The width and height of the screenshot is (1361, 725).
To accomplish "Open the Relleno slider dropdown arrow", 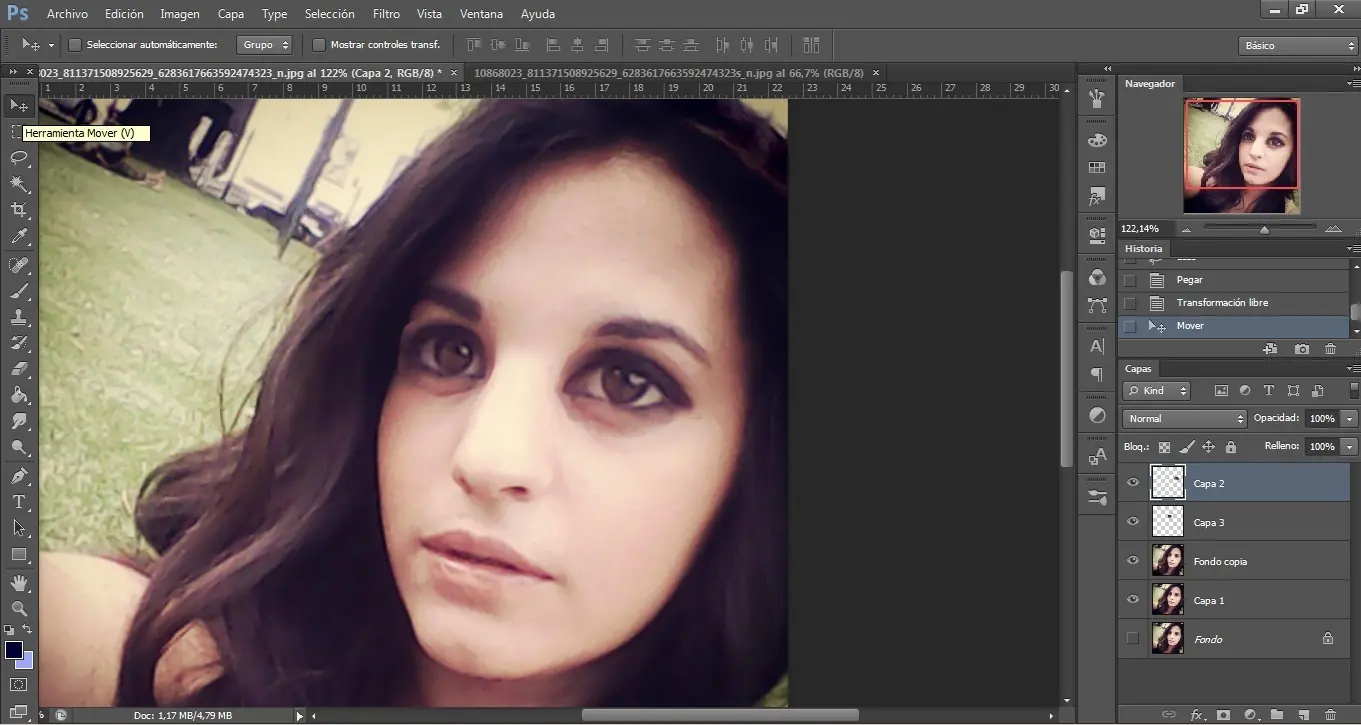I will click(1350, 447).
